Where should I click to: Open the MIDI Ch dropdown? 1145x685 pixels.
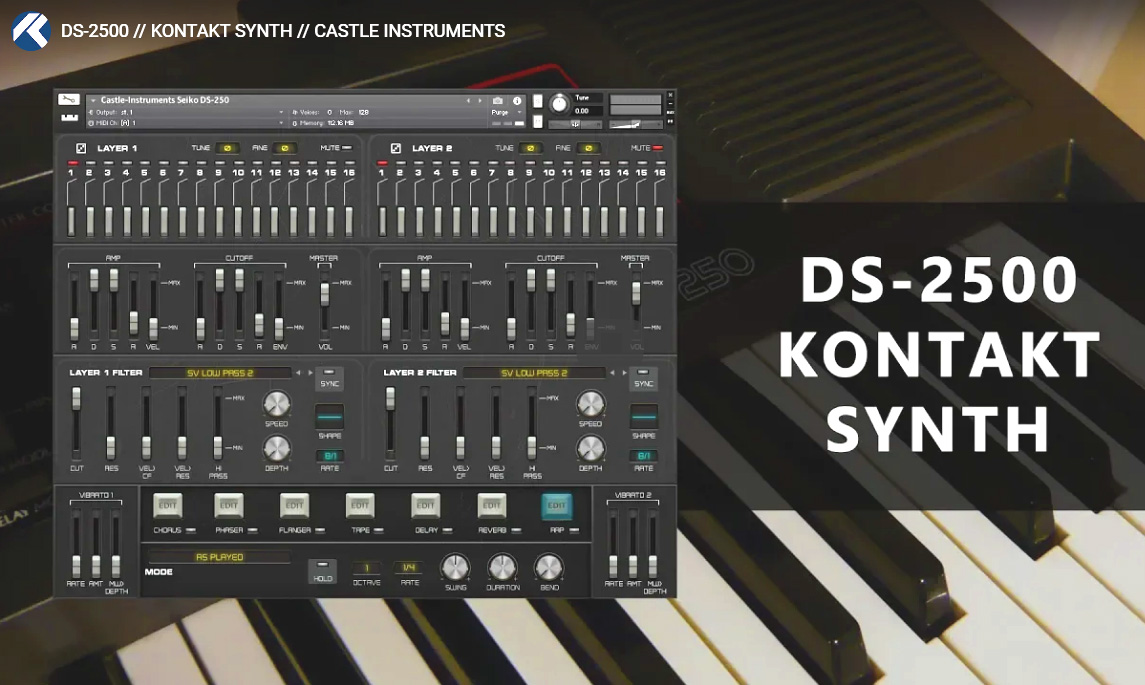click(x=186, y=123)
